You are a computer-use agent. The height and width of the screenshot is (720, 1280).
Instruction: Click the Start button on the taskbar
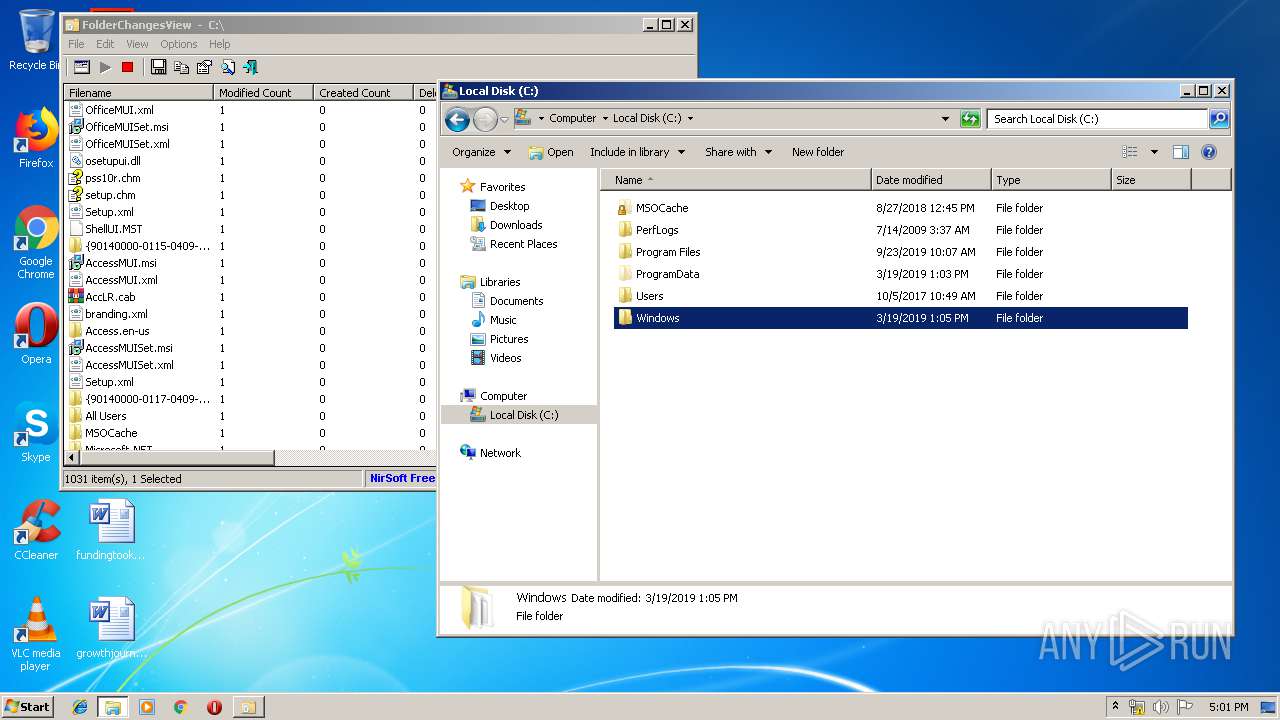pos(27,706)
